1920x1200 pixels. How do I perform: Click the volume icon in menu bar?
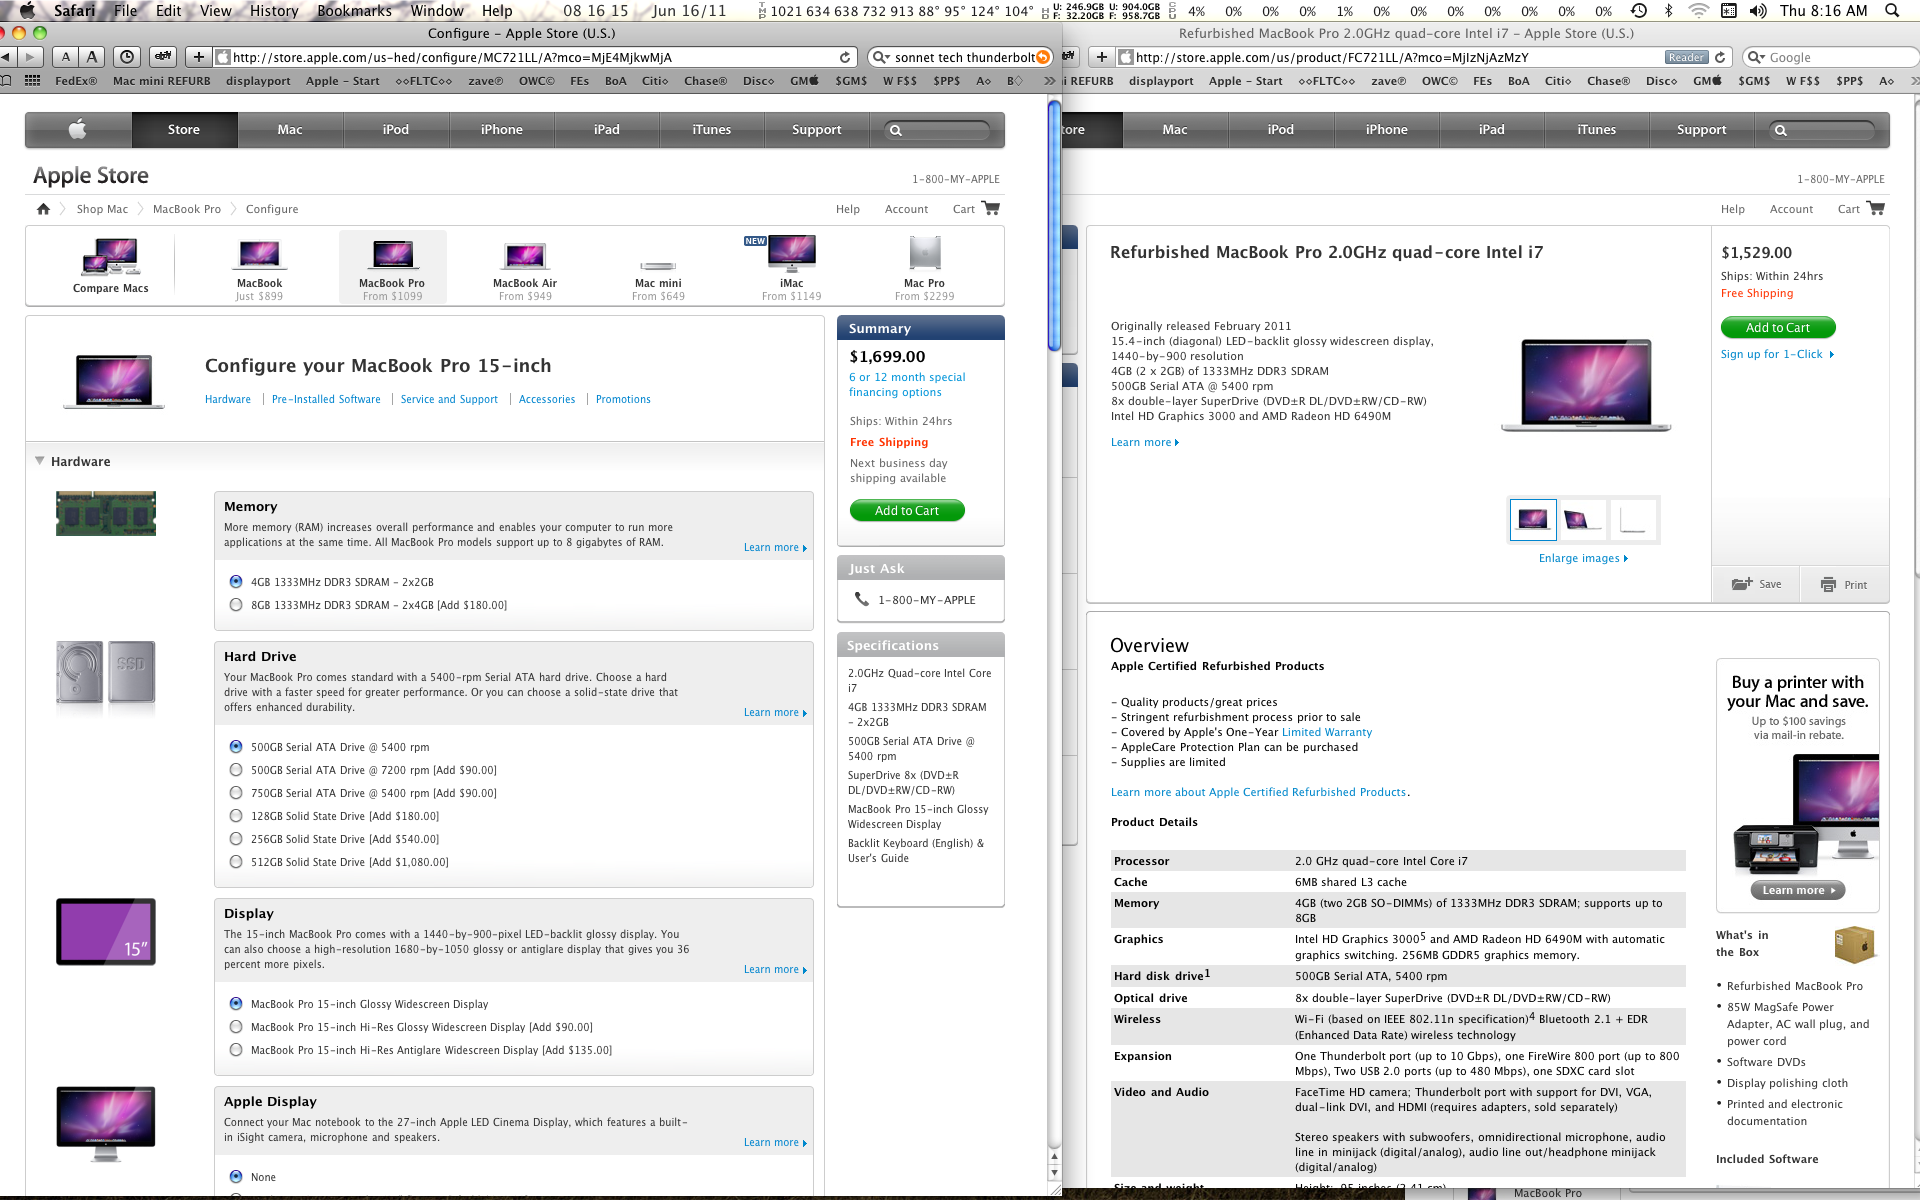(x=1758, y=11)
